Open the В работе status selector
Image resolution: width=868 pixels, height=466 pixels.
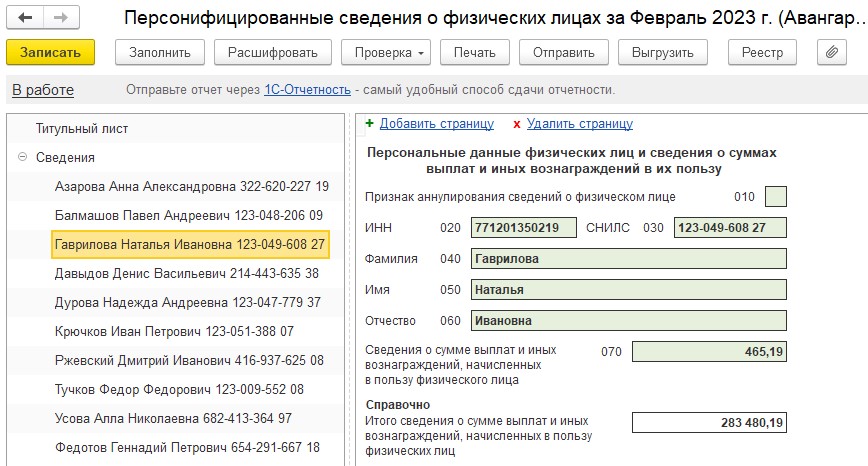click(43, 90)
